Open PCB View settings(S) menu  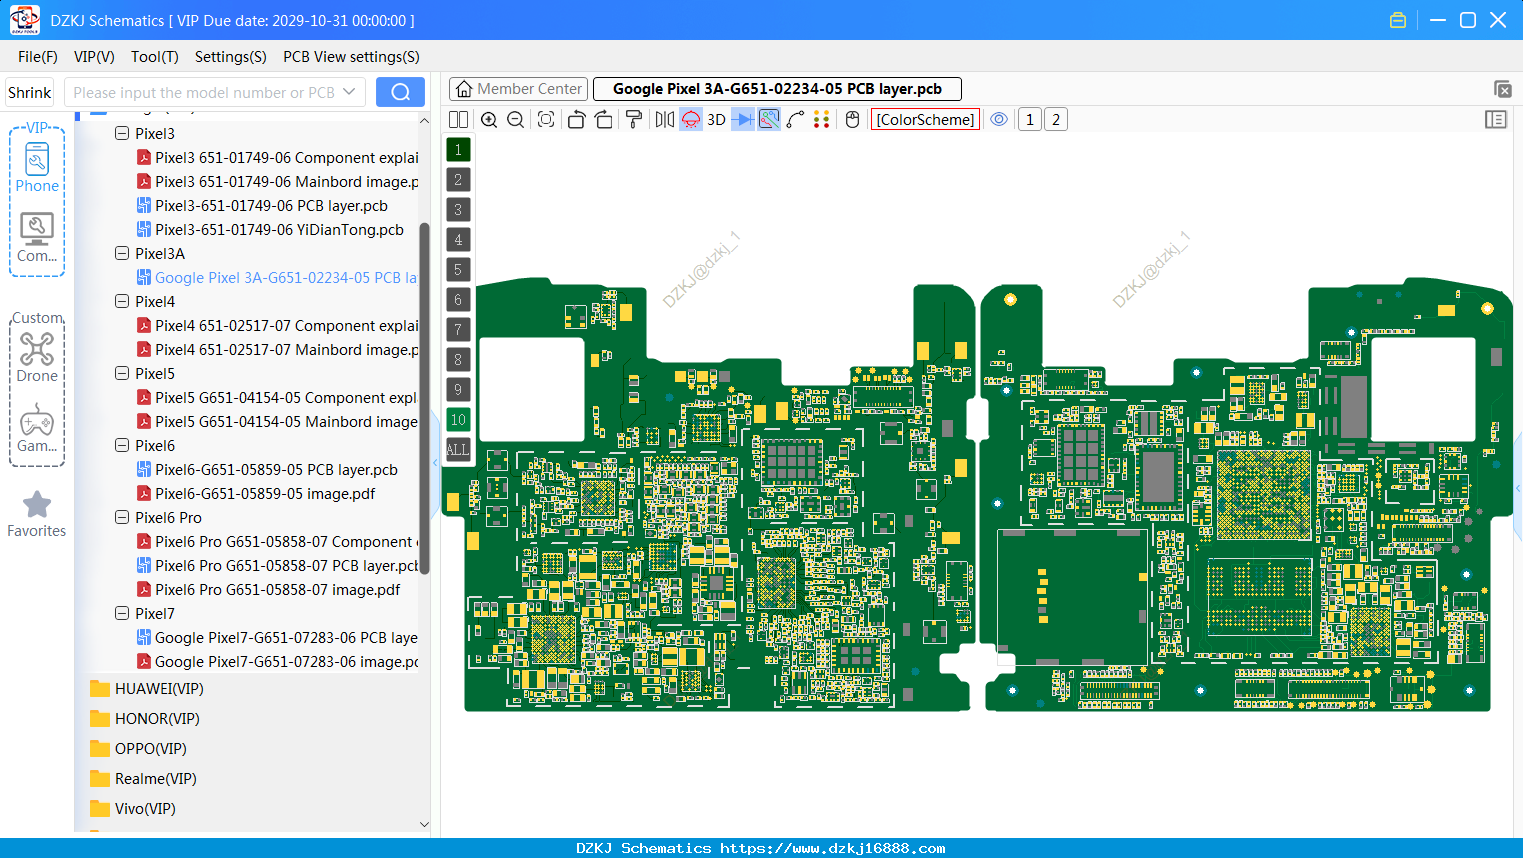tap(351, 57)
